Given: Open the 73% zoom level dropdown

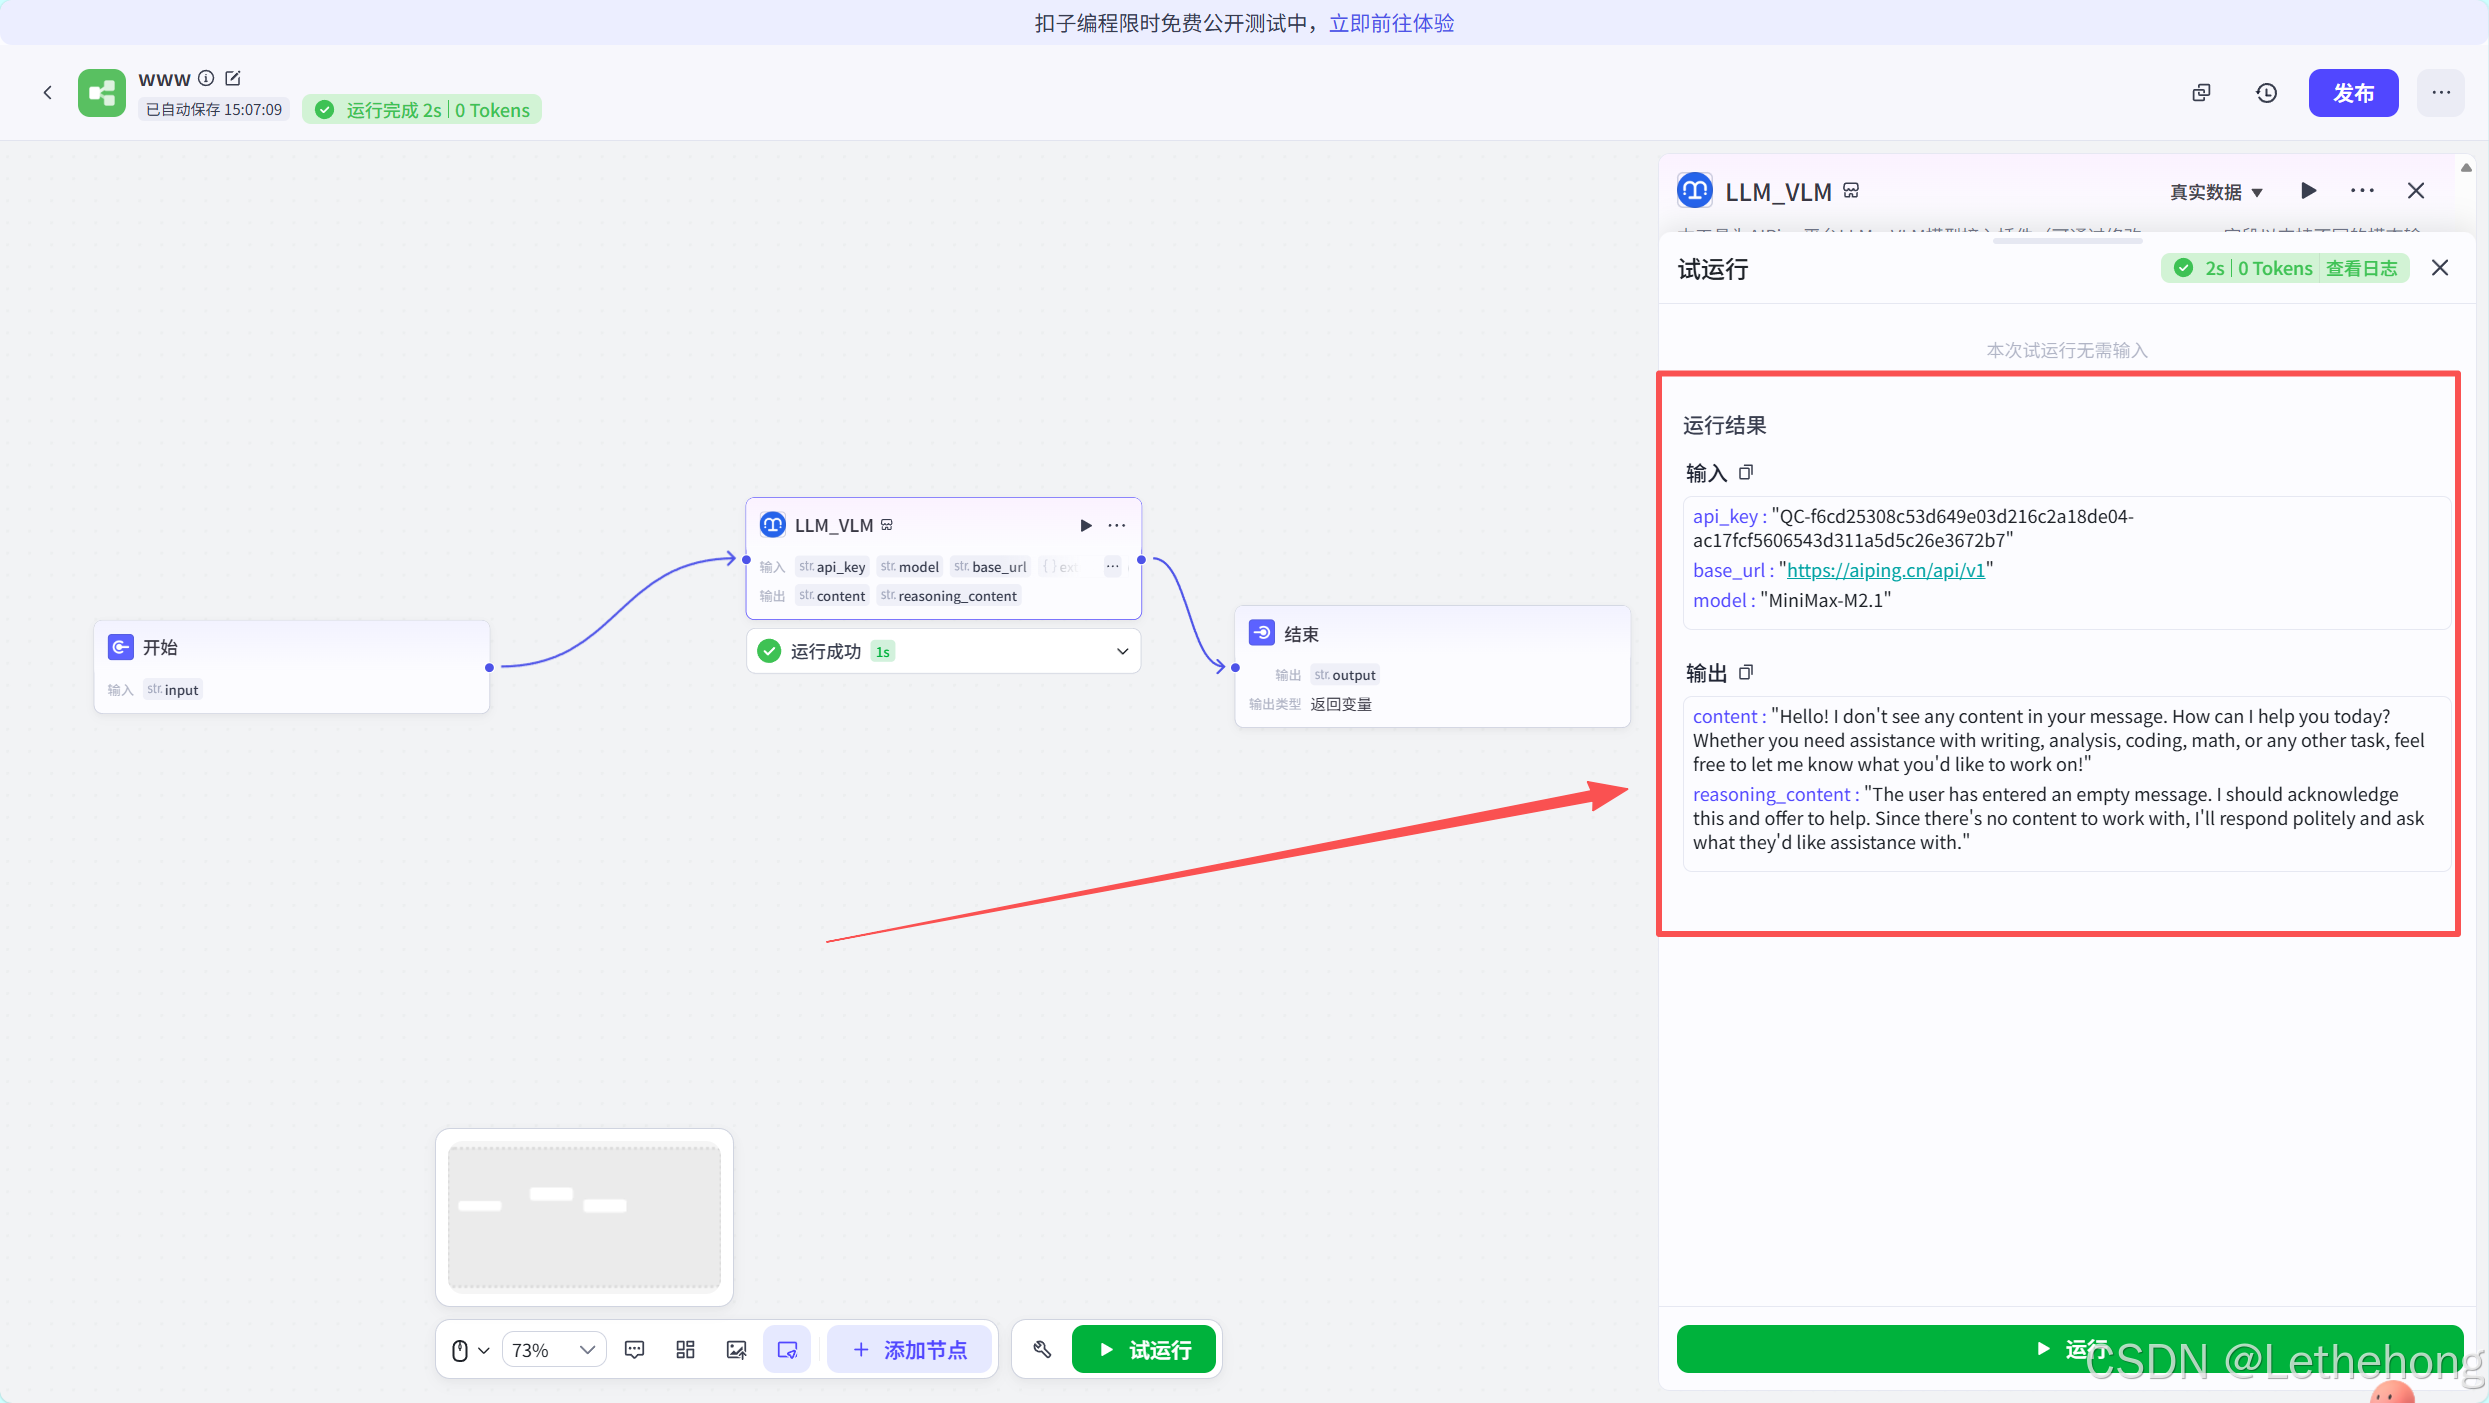Looking at the screenshot, I should point(553,1350).
